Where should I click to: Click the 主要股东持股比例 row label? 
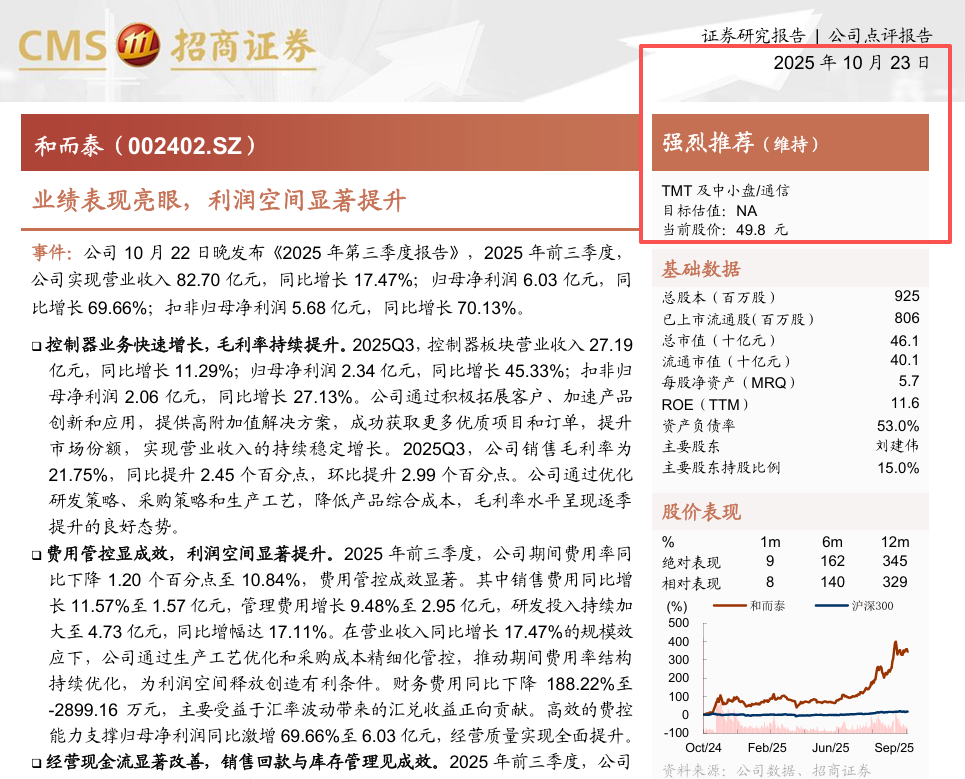click(721, 468)
